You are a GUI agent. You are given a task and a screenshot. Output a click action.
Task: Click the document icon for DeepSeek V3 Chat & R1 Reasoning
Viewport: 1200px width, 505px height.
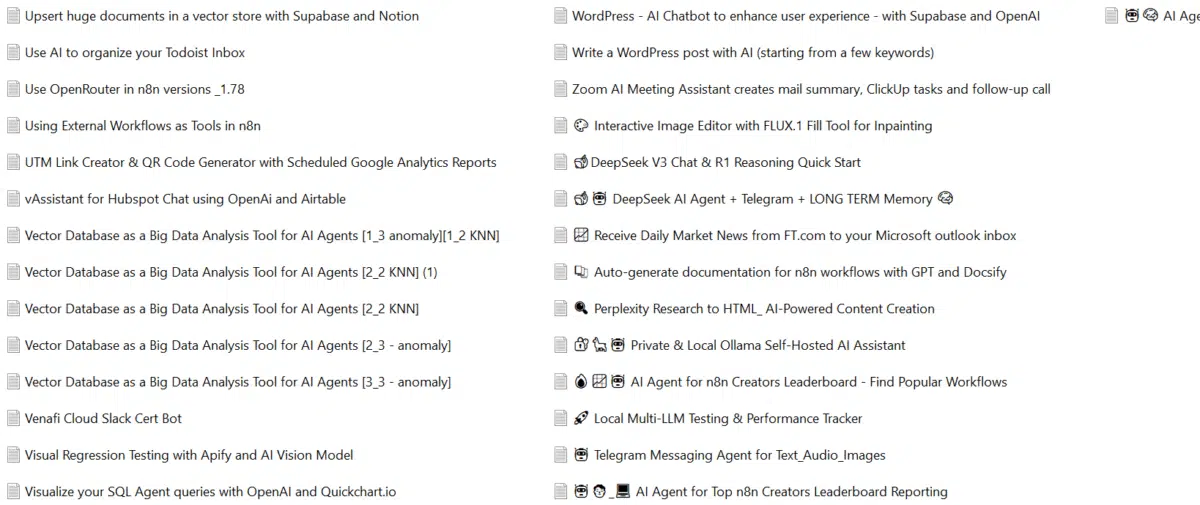[561, 162]
